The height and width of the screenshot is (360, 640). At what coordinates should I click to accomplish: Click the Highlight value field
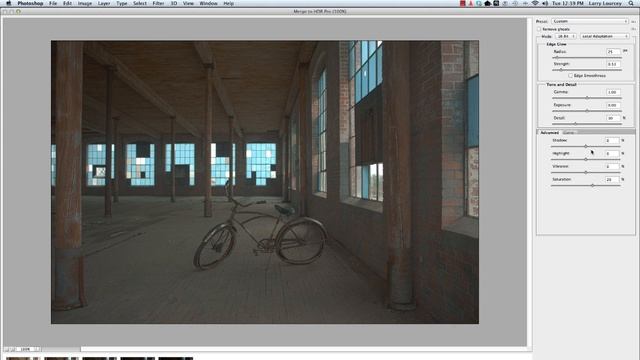pos(612,153)
